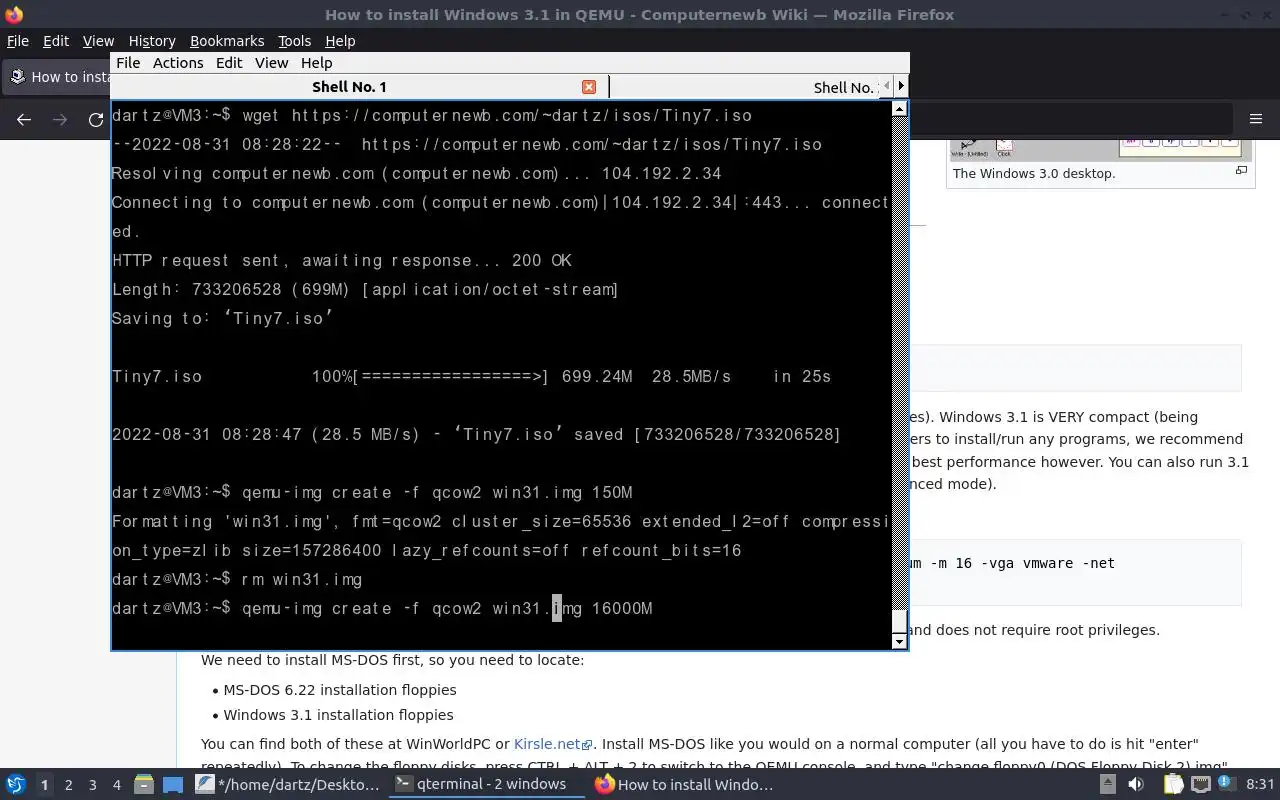Open qterminal View menu
The image size is (1280, 800).
(271, 62)
